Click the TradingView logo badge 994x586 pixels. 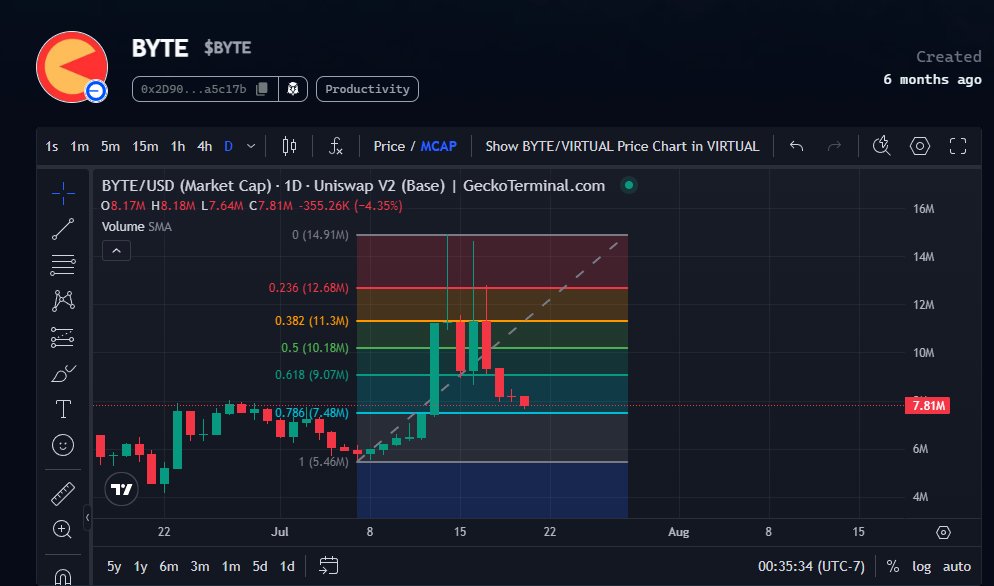(121, 489)
